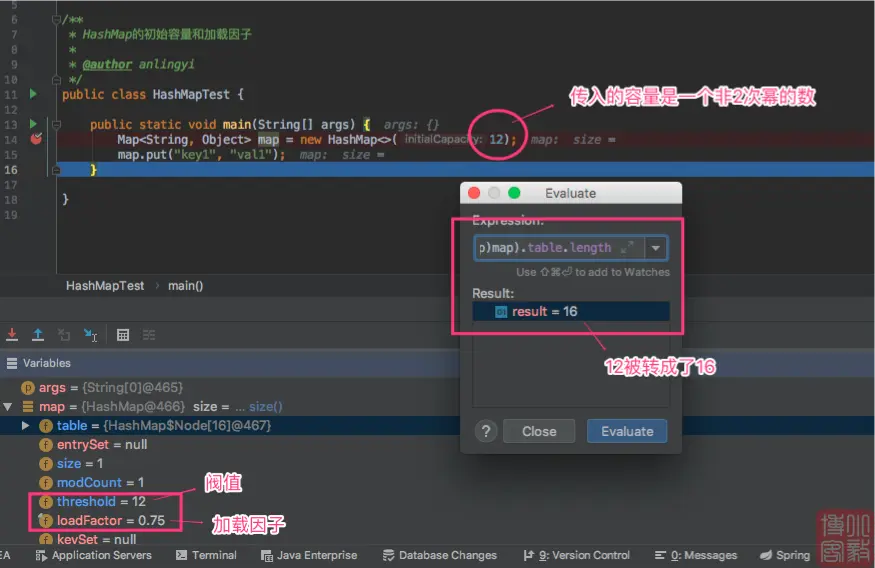The width and height of the screenshot is (875, 568).
Task: Select the result = 16 row
Action: coord(571,311)
